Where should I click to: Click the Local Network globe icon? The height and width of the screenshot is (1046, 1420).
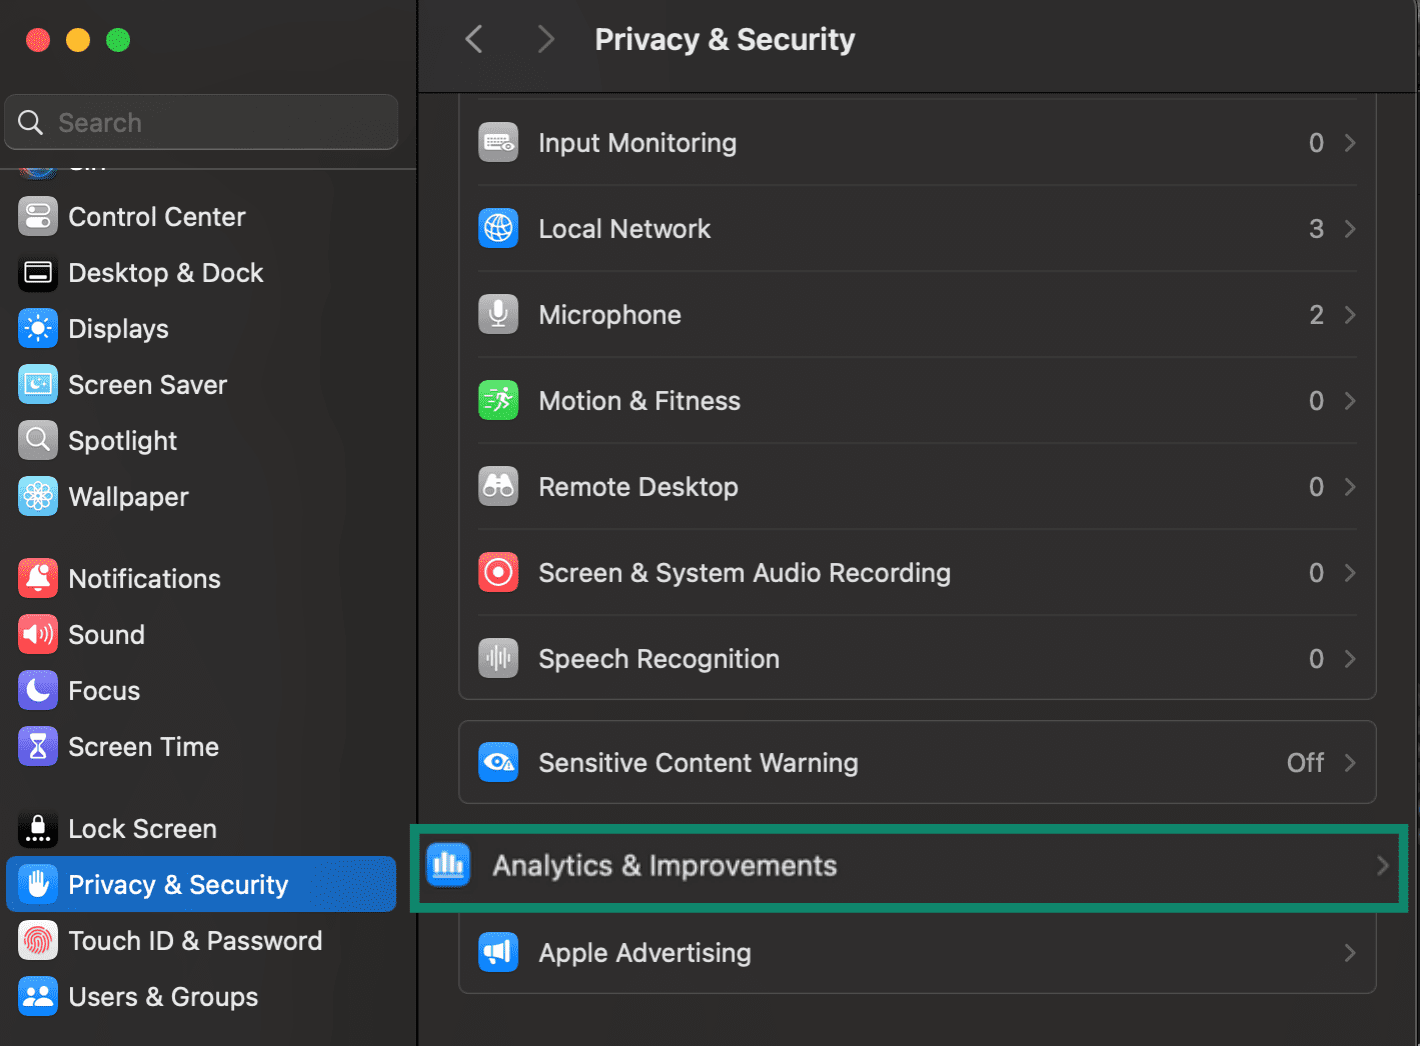click(498, 228)
